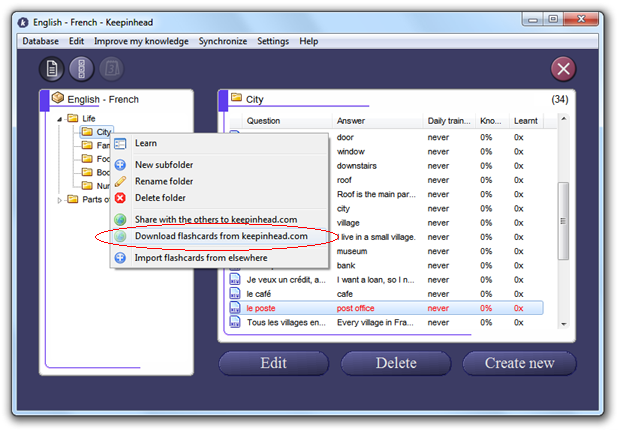The image size is (620, 431).
Task: Select the 'Tous les villages en...' row
Action: [386, 322]
